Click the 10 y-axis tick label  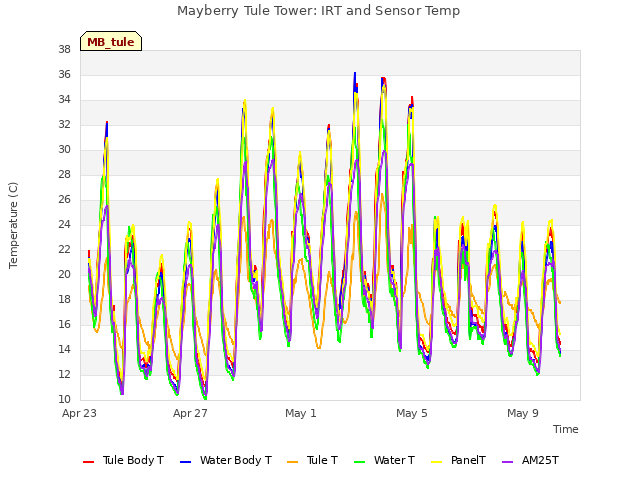pos(64,400)
